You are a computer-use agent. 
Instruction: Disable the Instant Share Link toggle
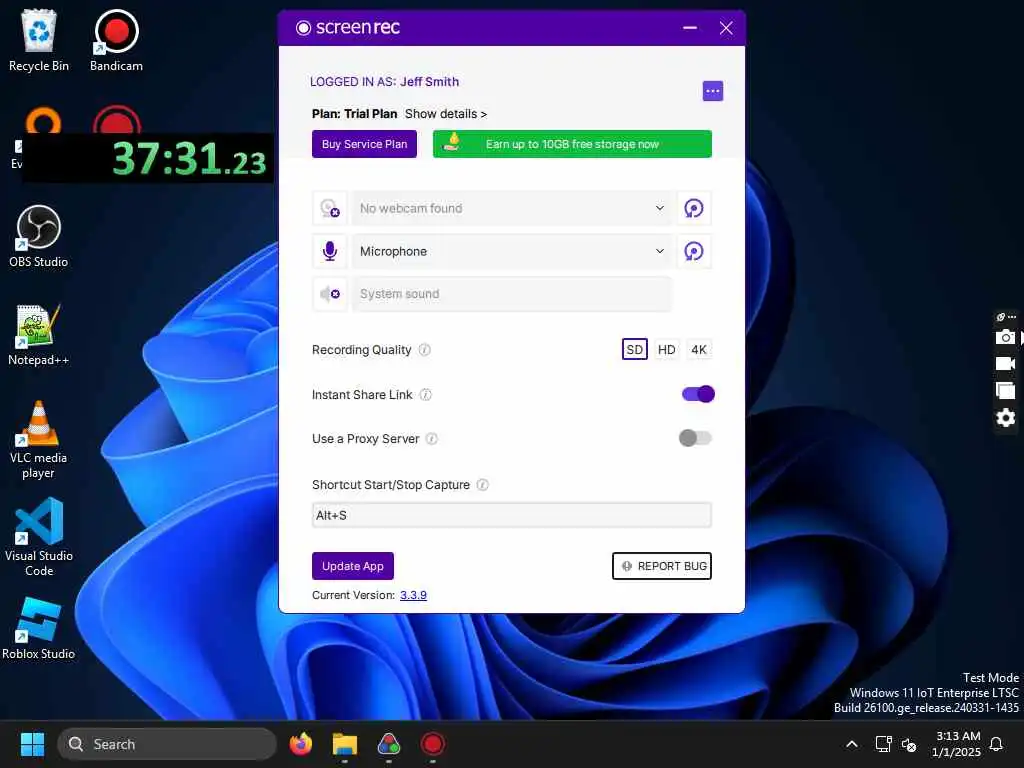(698, 394)
